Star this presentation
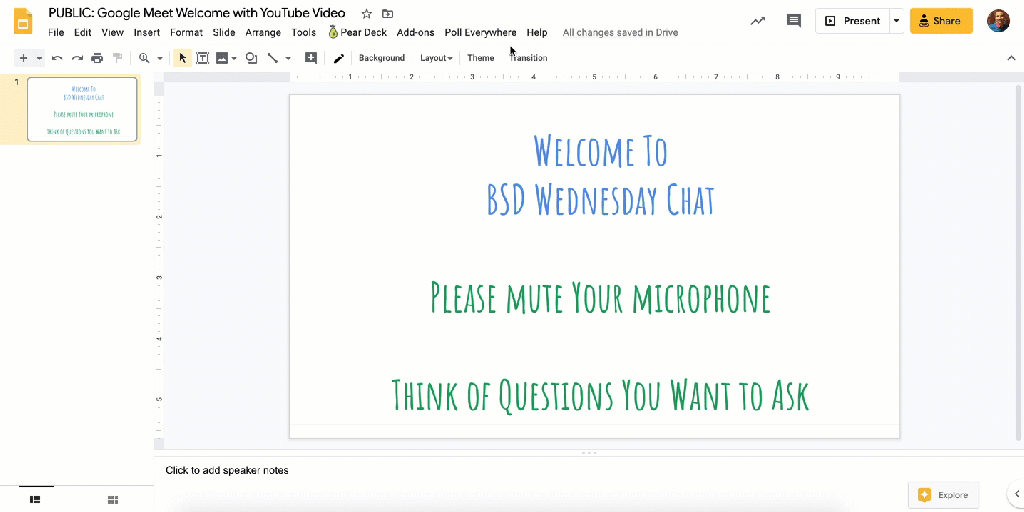This screenshot has height=512, width=1024. pos(367,14)
